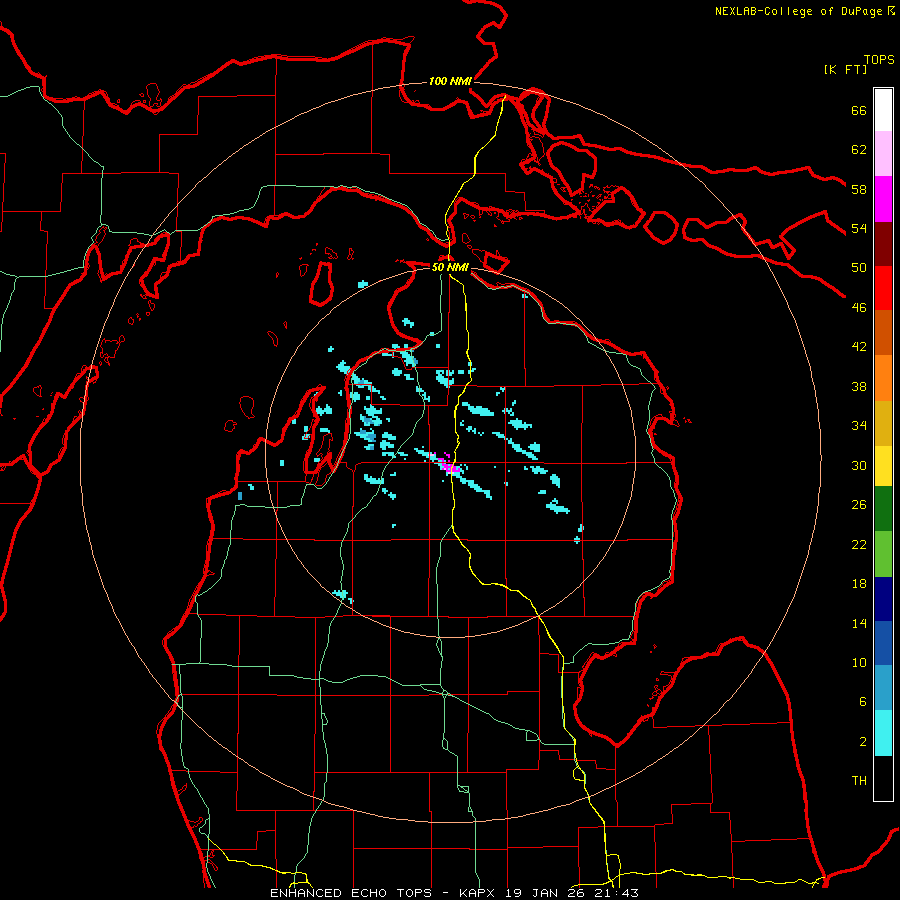This screenshot has width=900, height=900.
Task: Click the dark green 26 kft swatch
Action: tap(883, 509)
